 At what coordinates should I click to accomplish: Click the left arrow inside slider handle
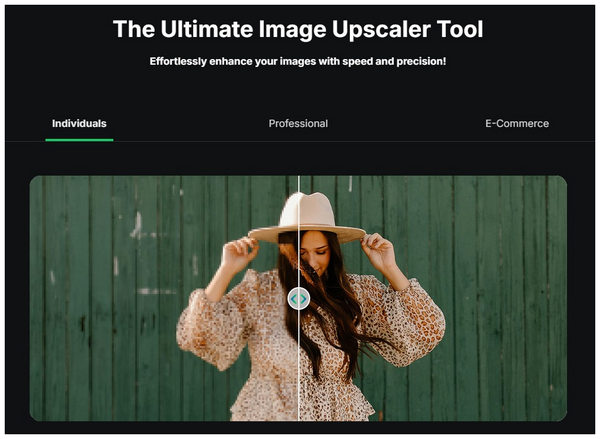[293, 298]
